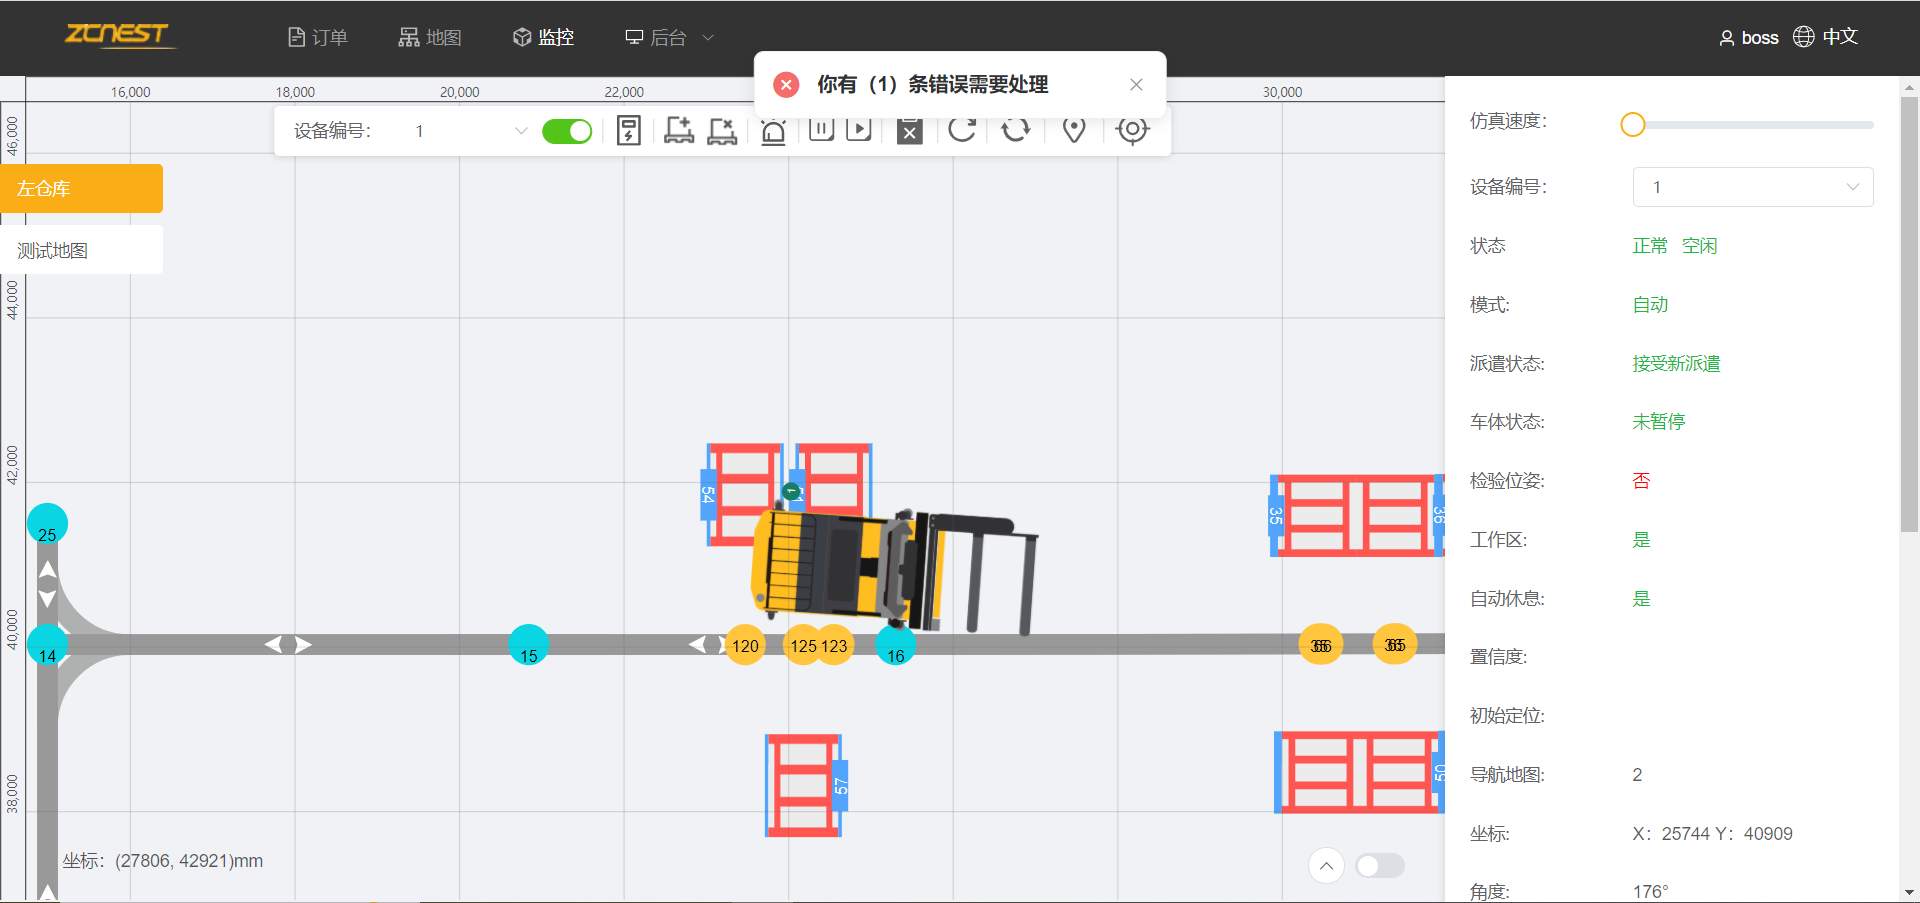Viewport: 1920px width, 903px height.
Task: Click the remove pallet toolbar icon
Action: pyautogui.click(x=722, y=131)
